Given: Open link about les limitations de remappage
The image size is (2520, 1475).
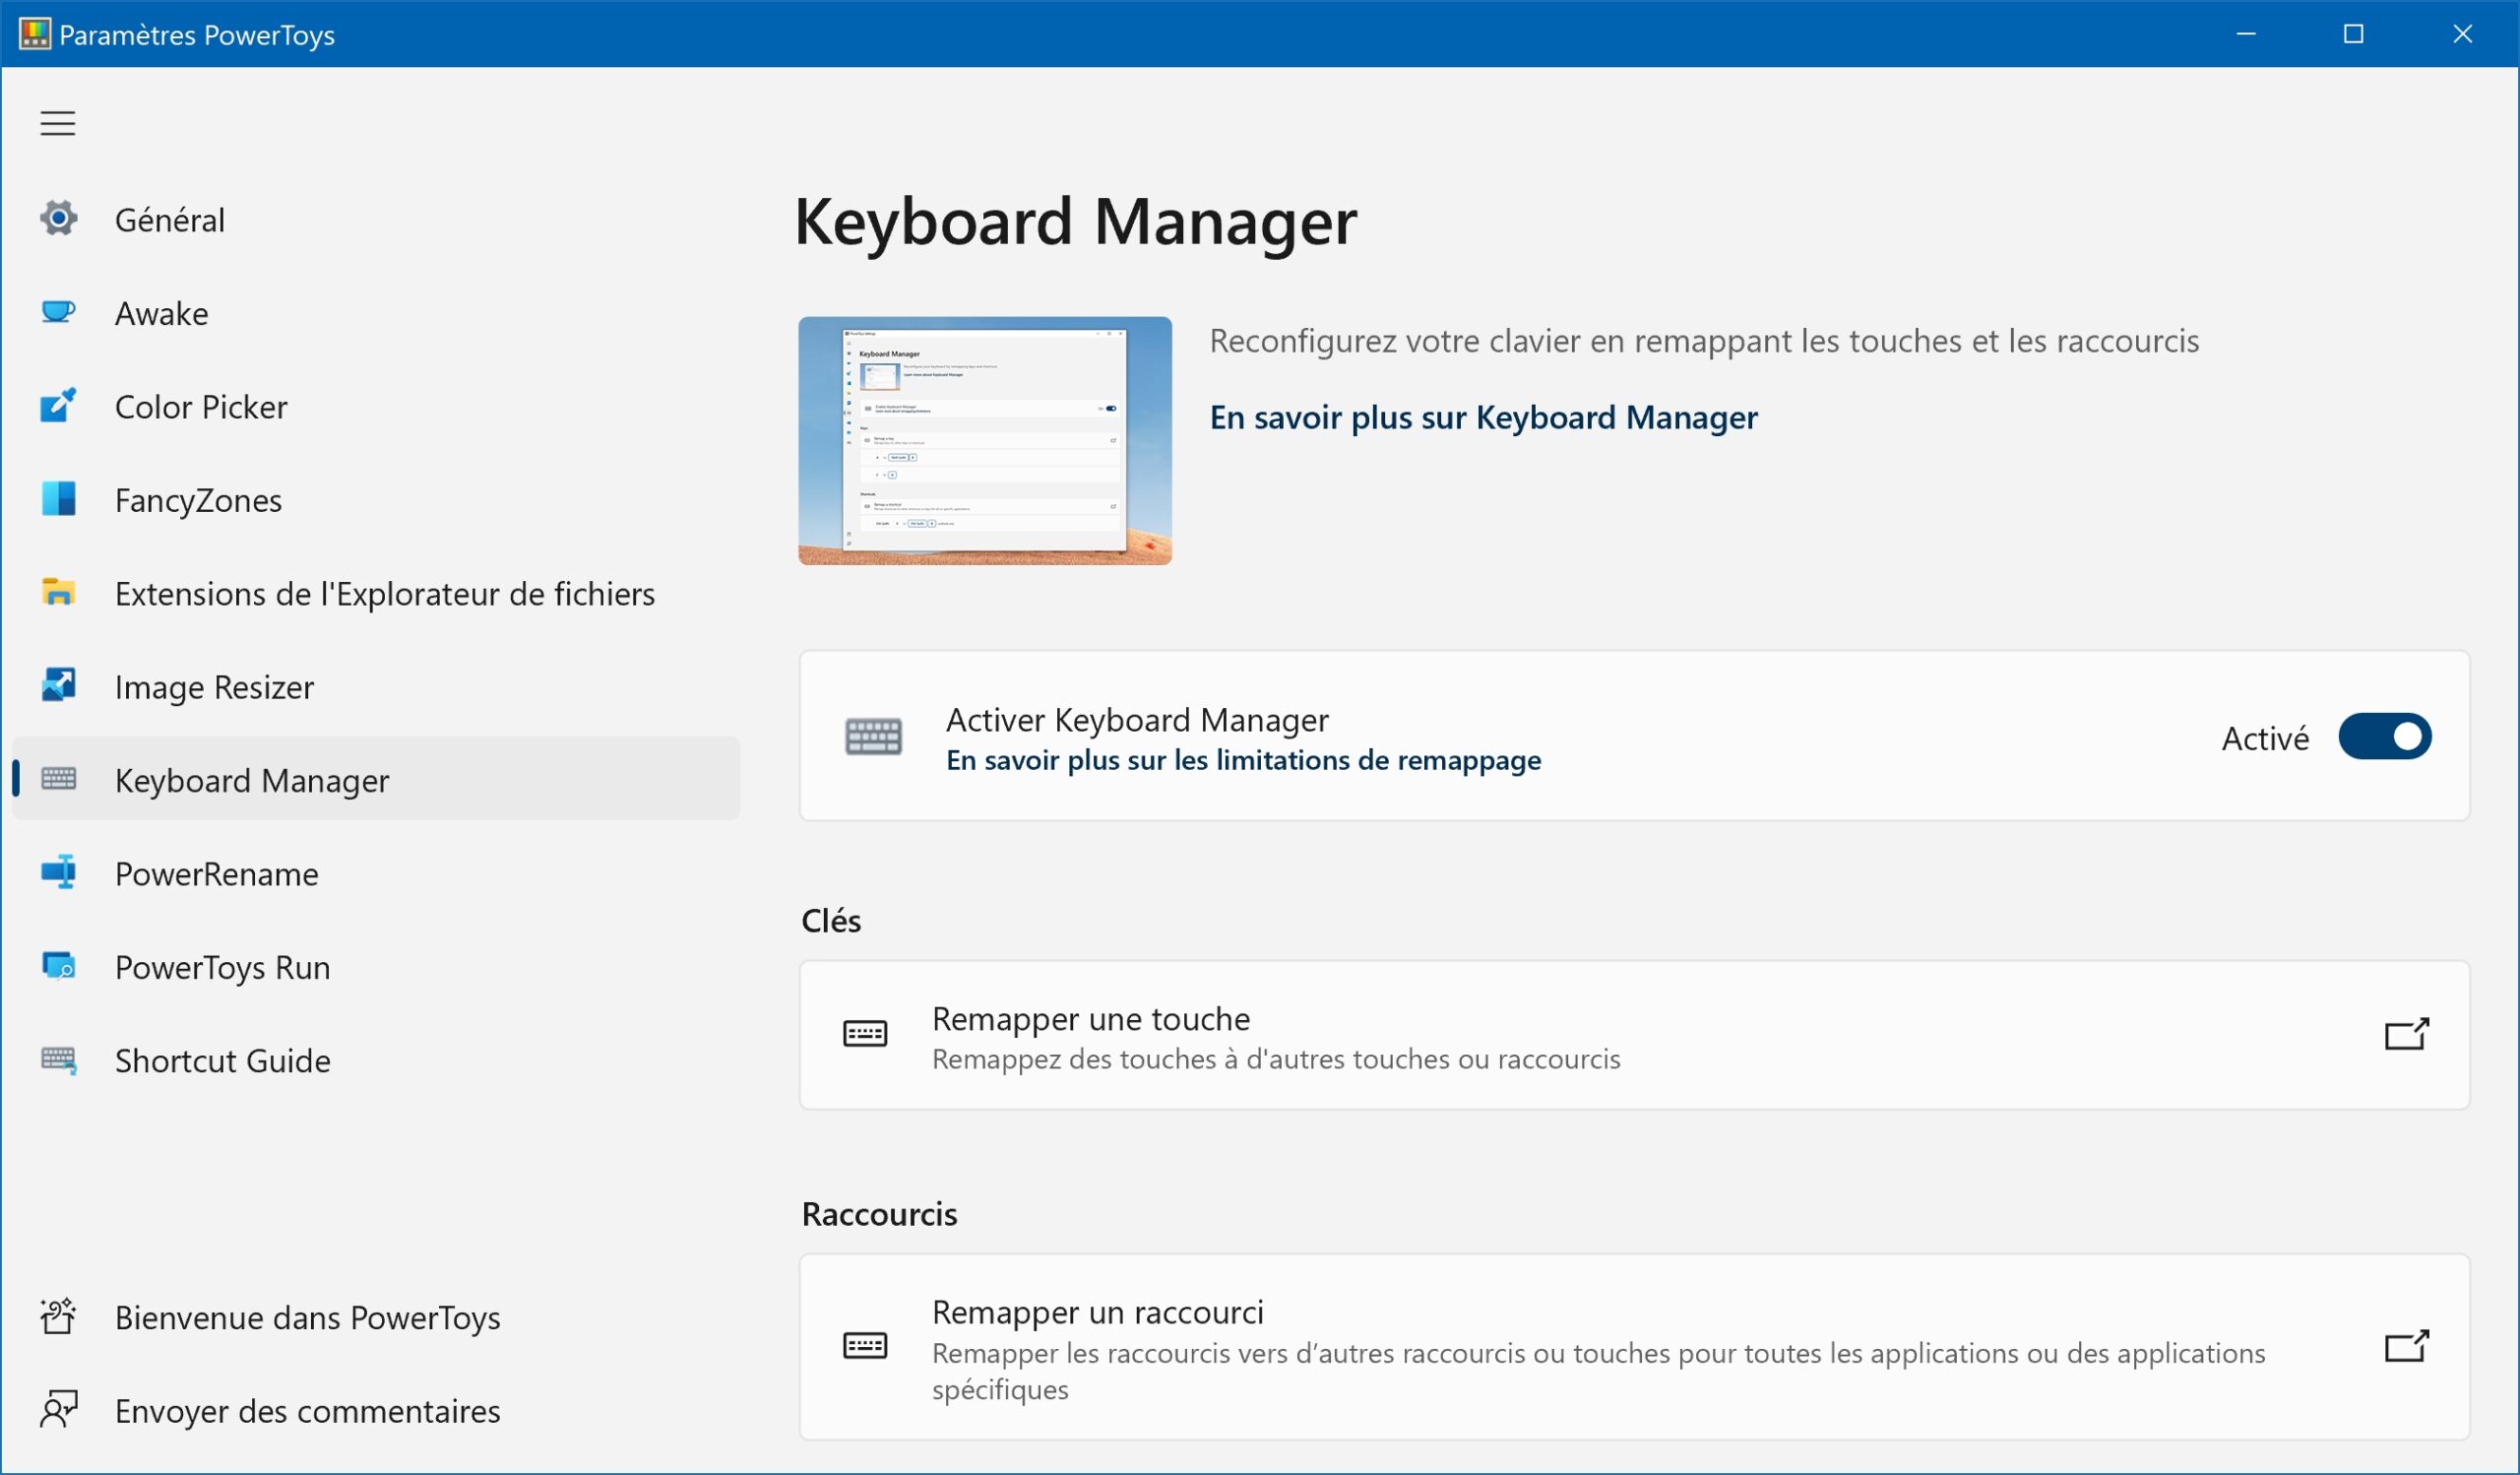Looking at the screenshot, I should tap(1243, 761).
